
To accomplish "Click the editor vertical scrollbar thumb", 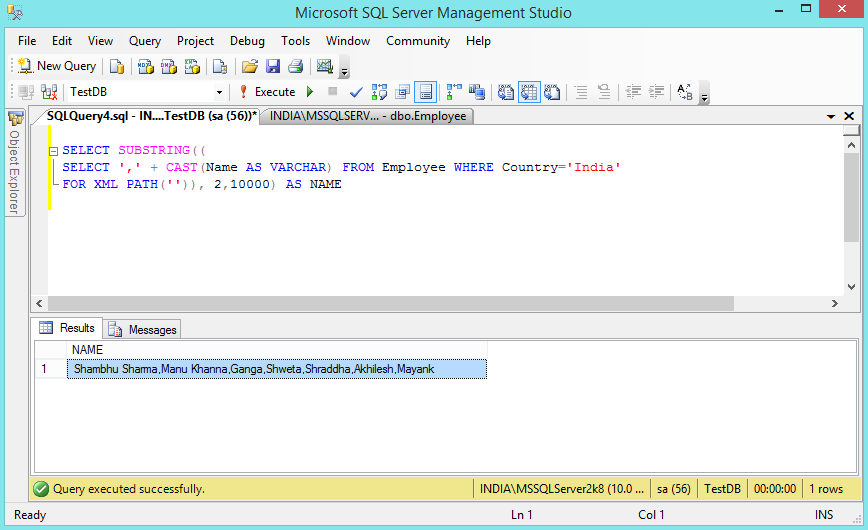I will [x=851, y=197].
